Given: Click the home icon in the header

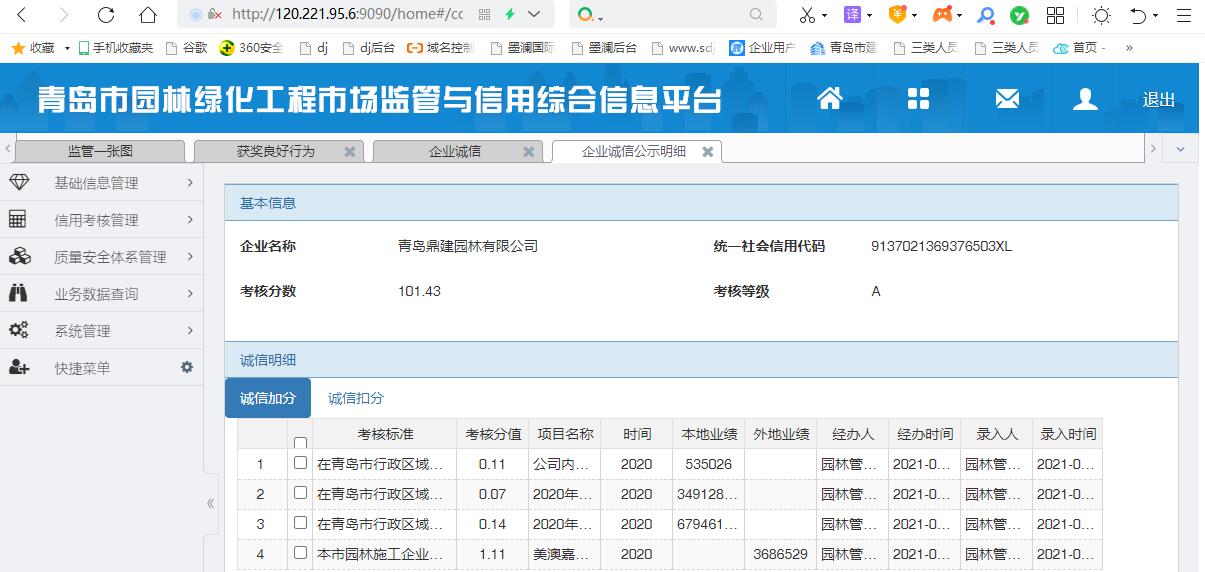Looking at the screenshot, I should 829,98.
